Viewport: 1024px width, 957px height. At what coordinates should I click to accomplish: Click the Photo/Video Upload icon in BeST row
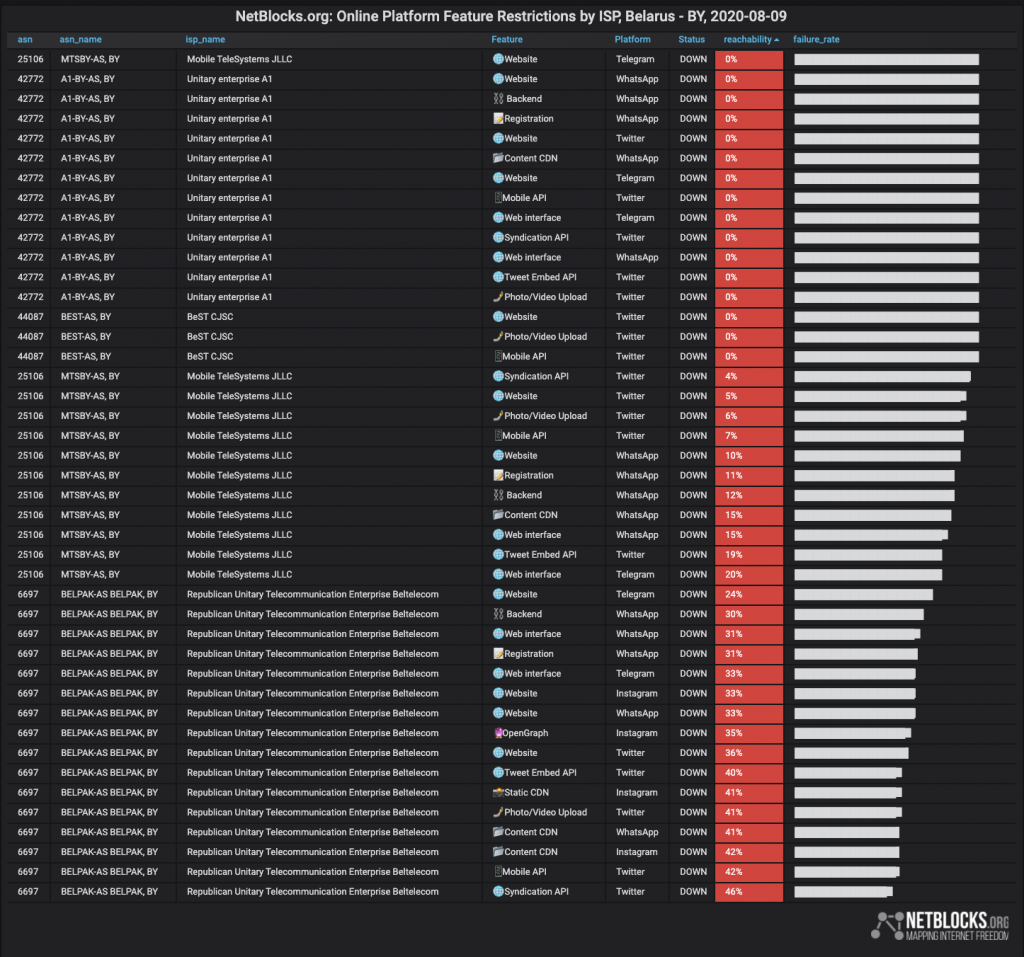[x=498, y=336]
